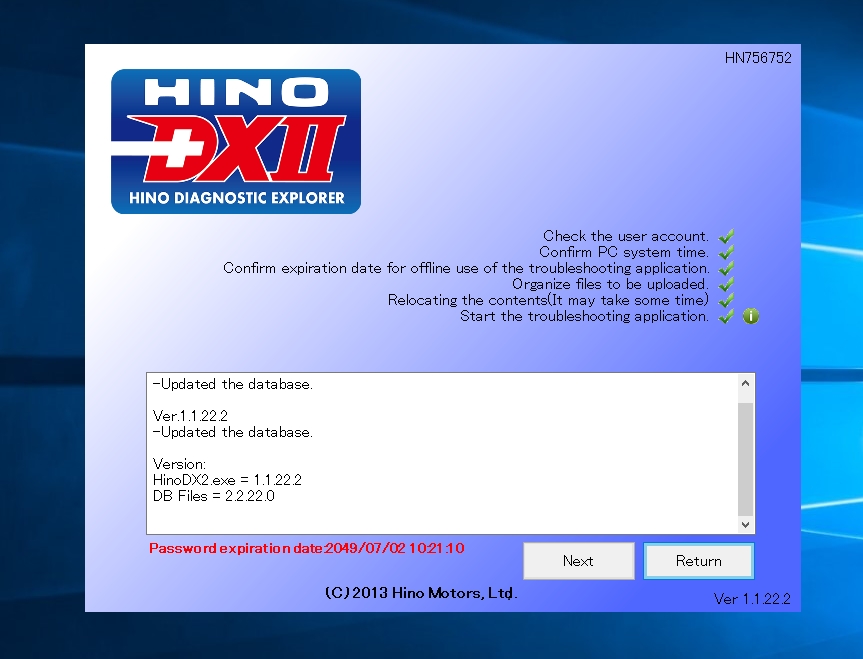Click the (C) 2013 Hino Motors copyright text

coord(421,593)
